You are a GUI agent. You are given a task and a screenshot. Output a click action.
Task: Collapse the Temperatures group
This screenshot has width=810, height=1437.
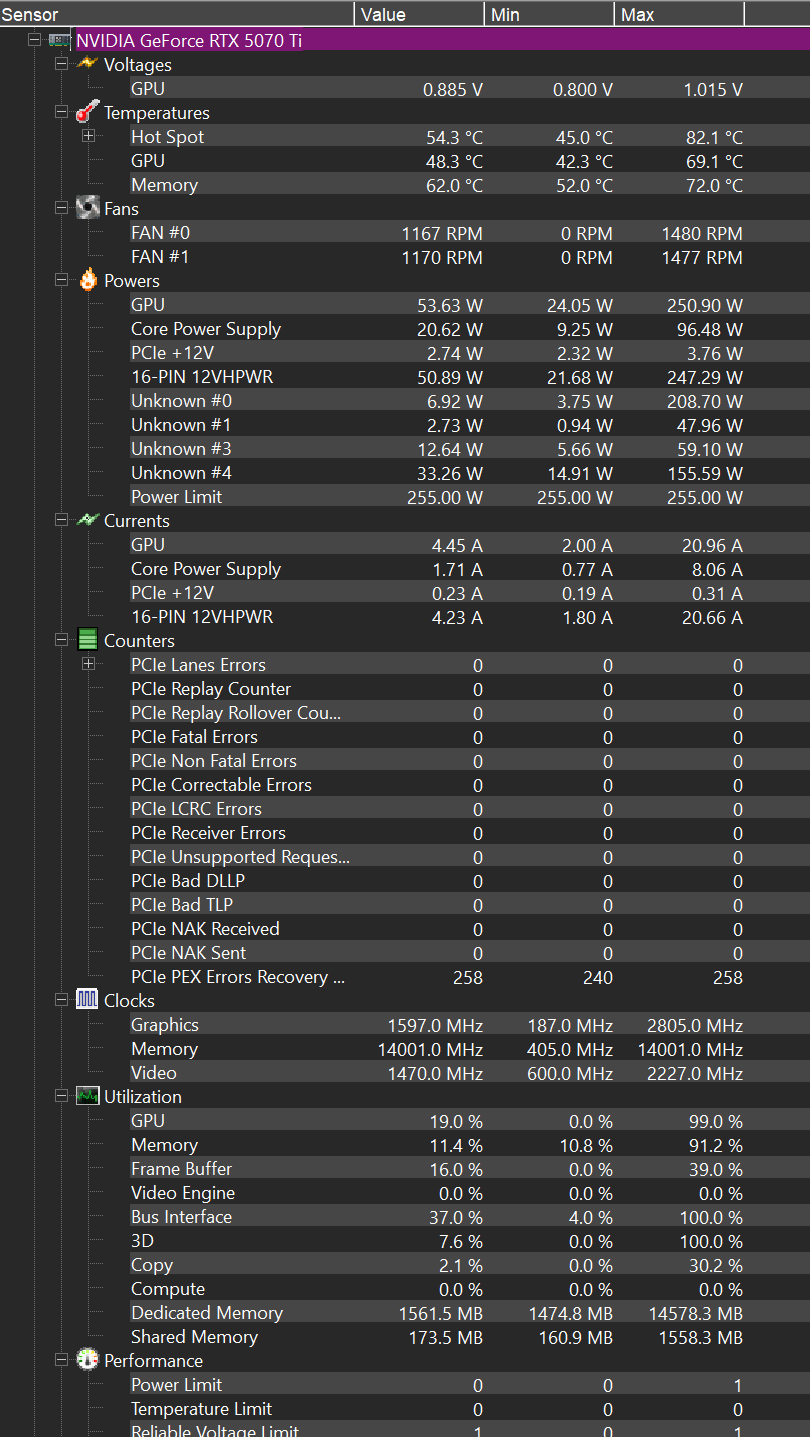62,112
